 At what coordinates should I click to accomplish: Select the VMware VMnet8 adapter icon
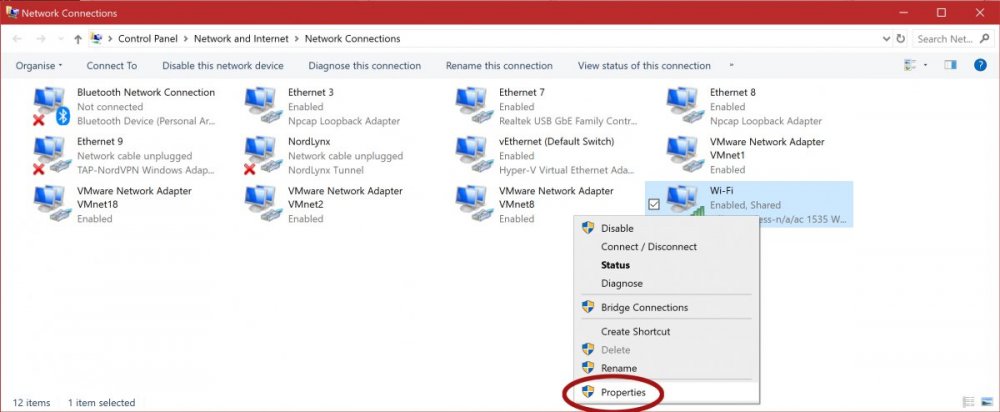click(x=474, y=204)
